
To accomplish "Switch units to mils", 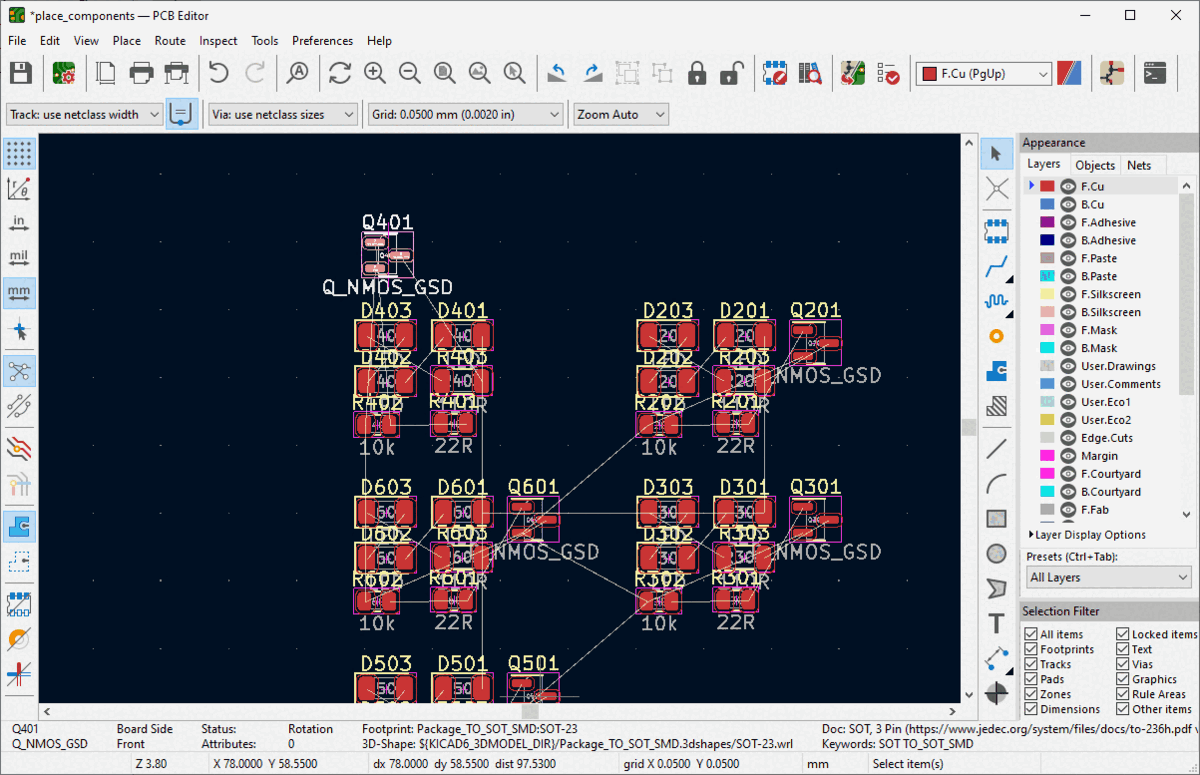I will (19, 258).
